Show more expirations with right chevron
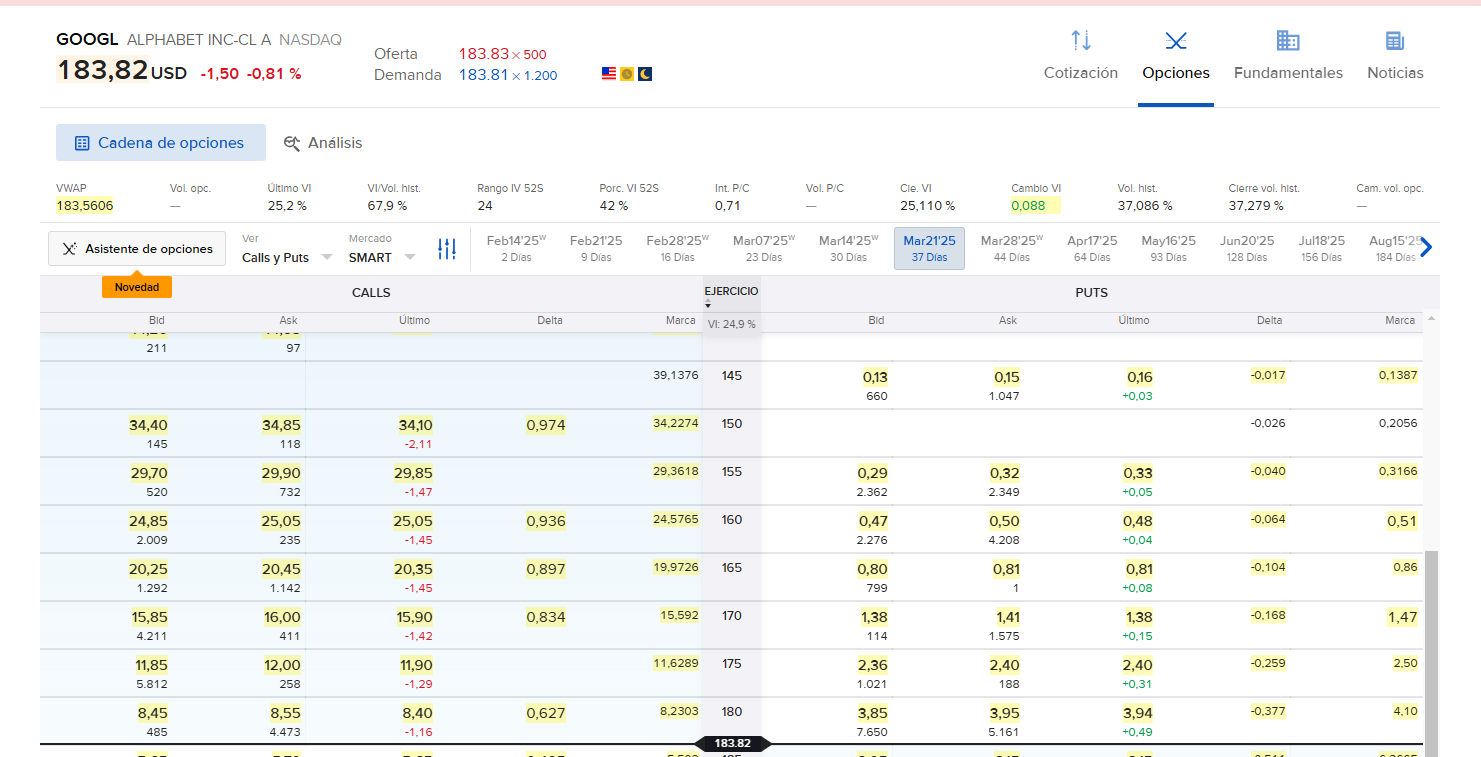The height and width of the screenshot is (757, 1481). (1426, 248)
